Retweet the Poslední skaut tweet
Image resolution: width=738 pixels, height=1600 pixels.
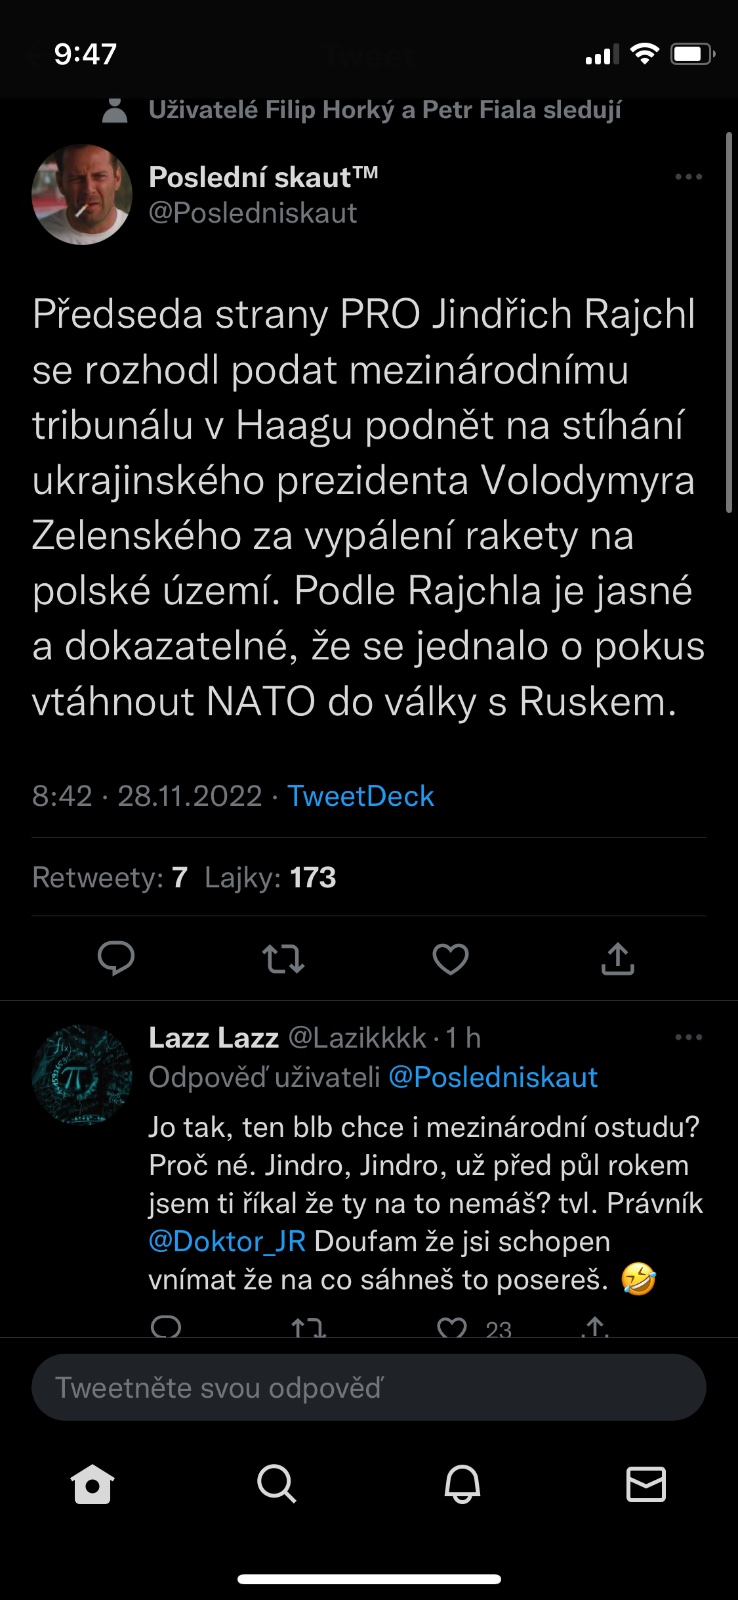pos(283,959)
